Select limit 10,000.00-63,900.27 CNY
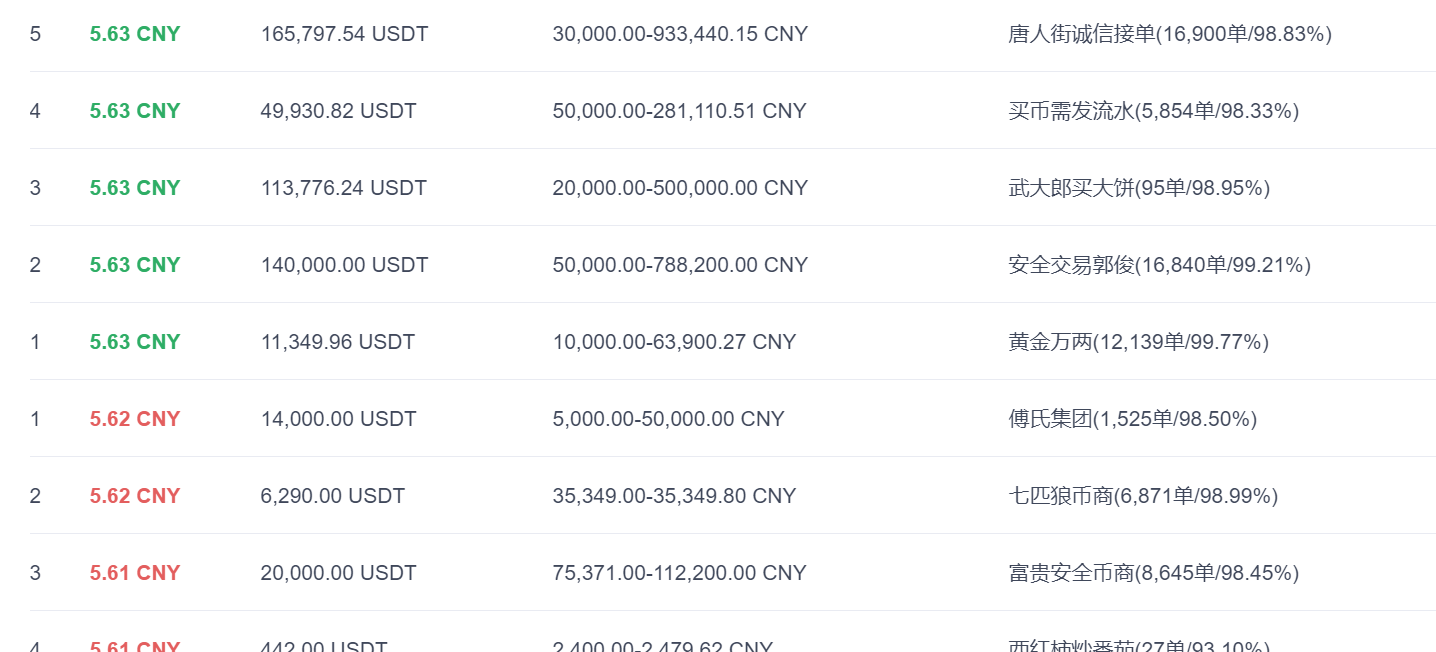 (674, 342)
